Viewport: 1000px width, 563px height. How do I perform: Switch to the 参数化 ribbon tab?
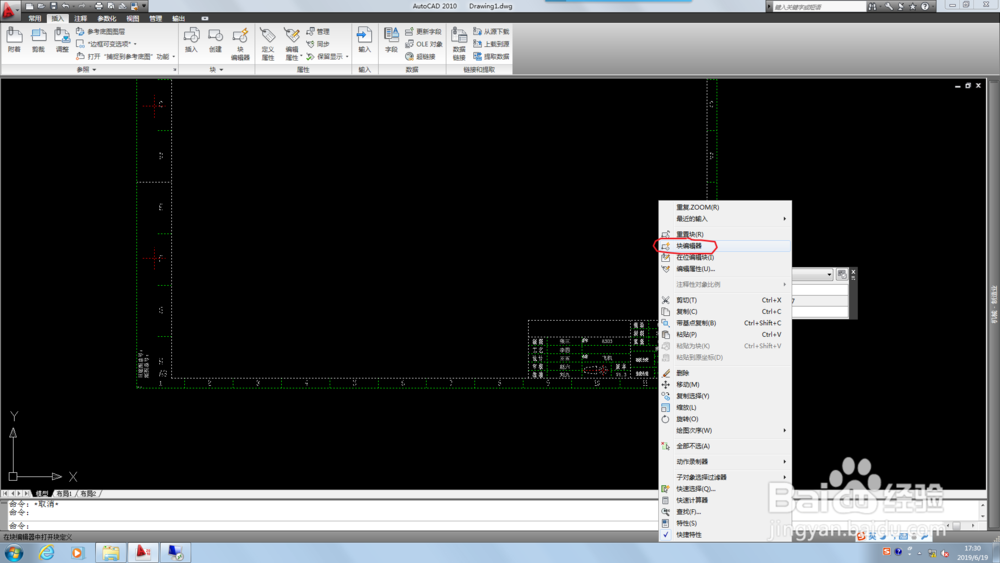(x=107, y=18)
